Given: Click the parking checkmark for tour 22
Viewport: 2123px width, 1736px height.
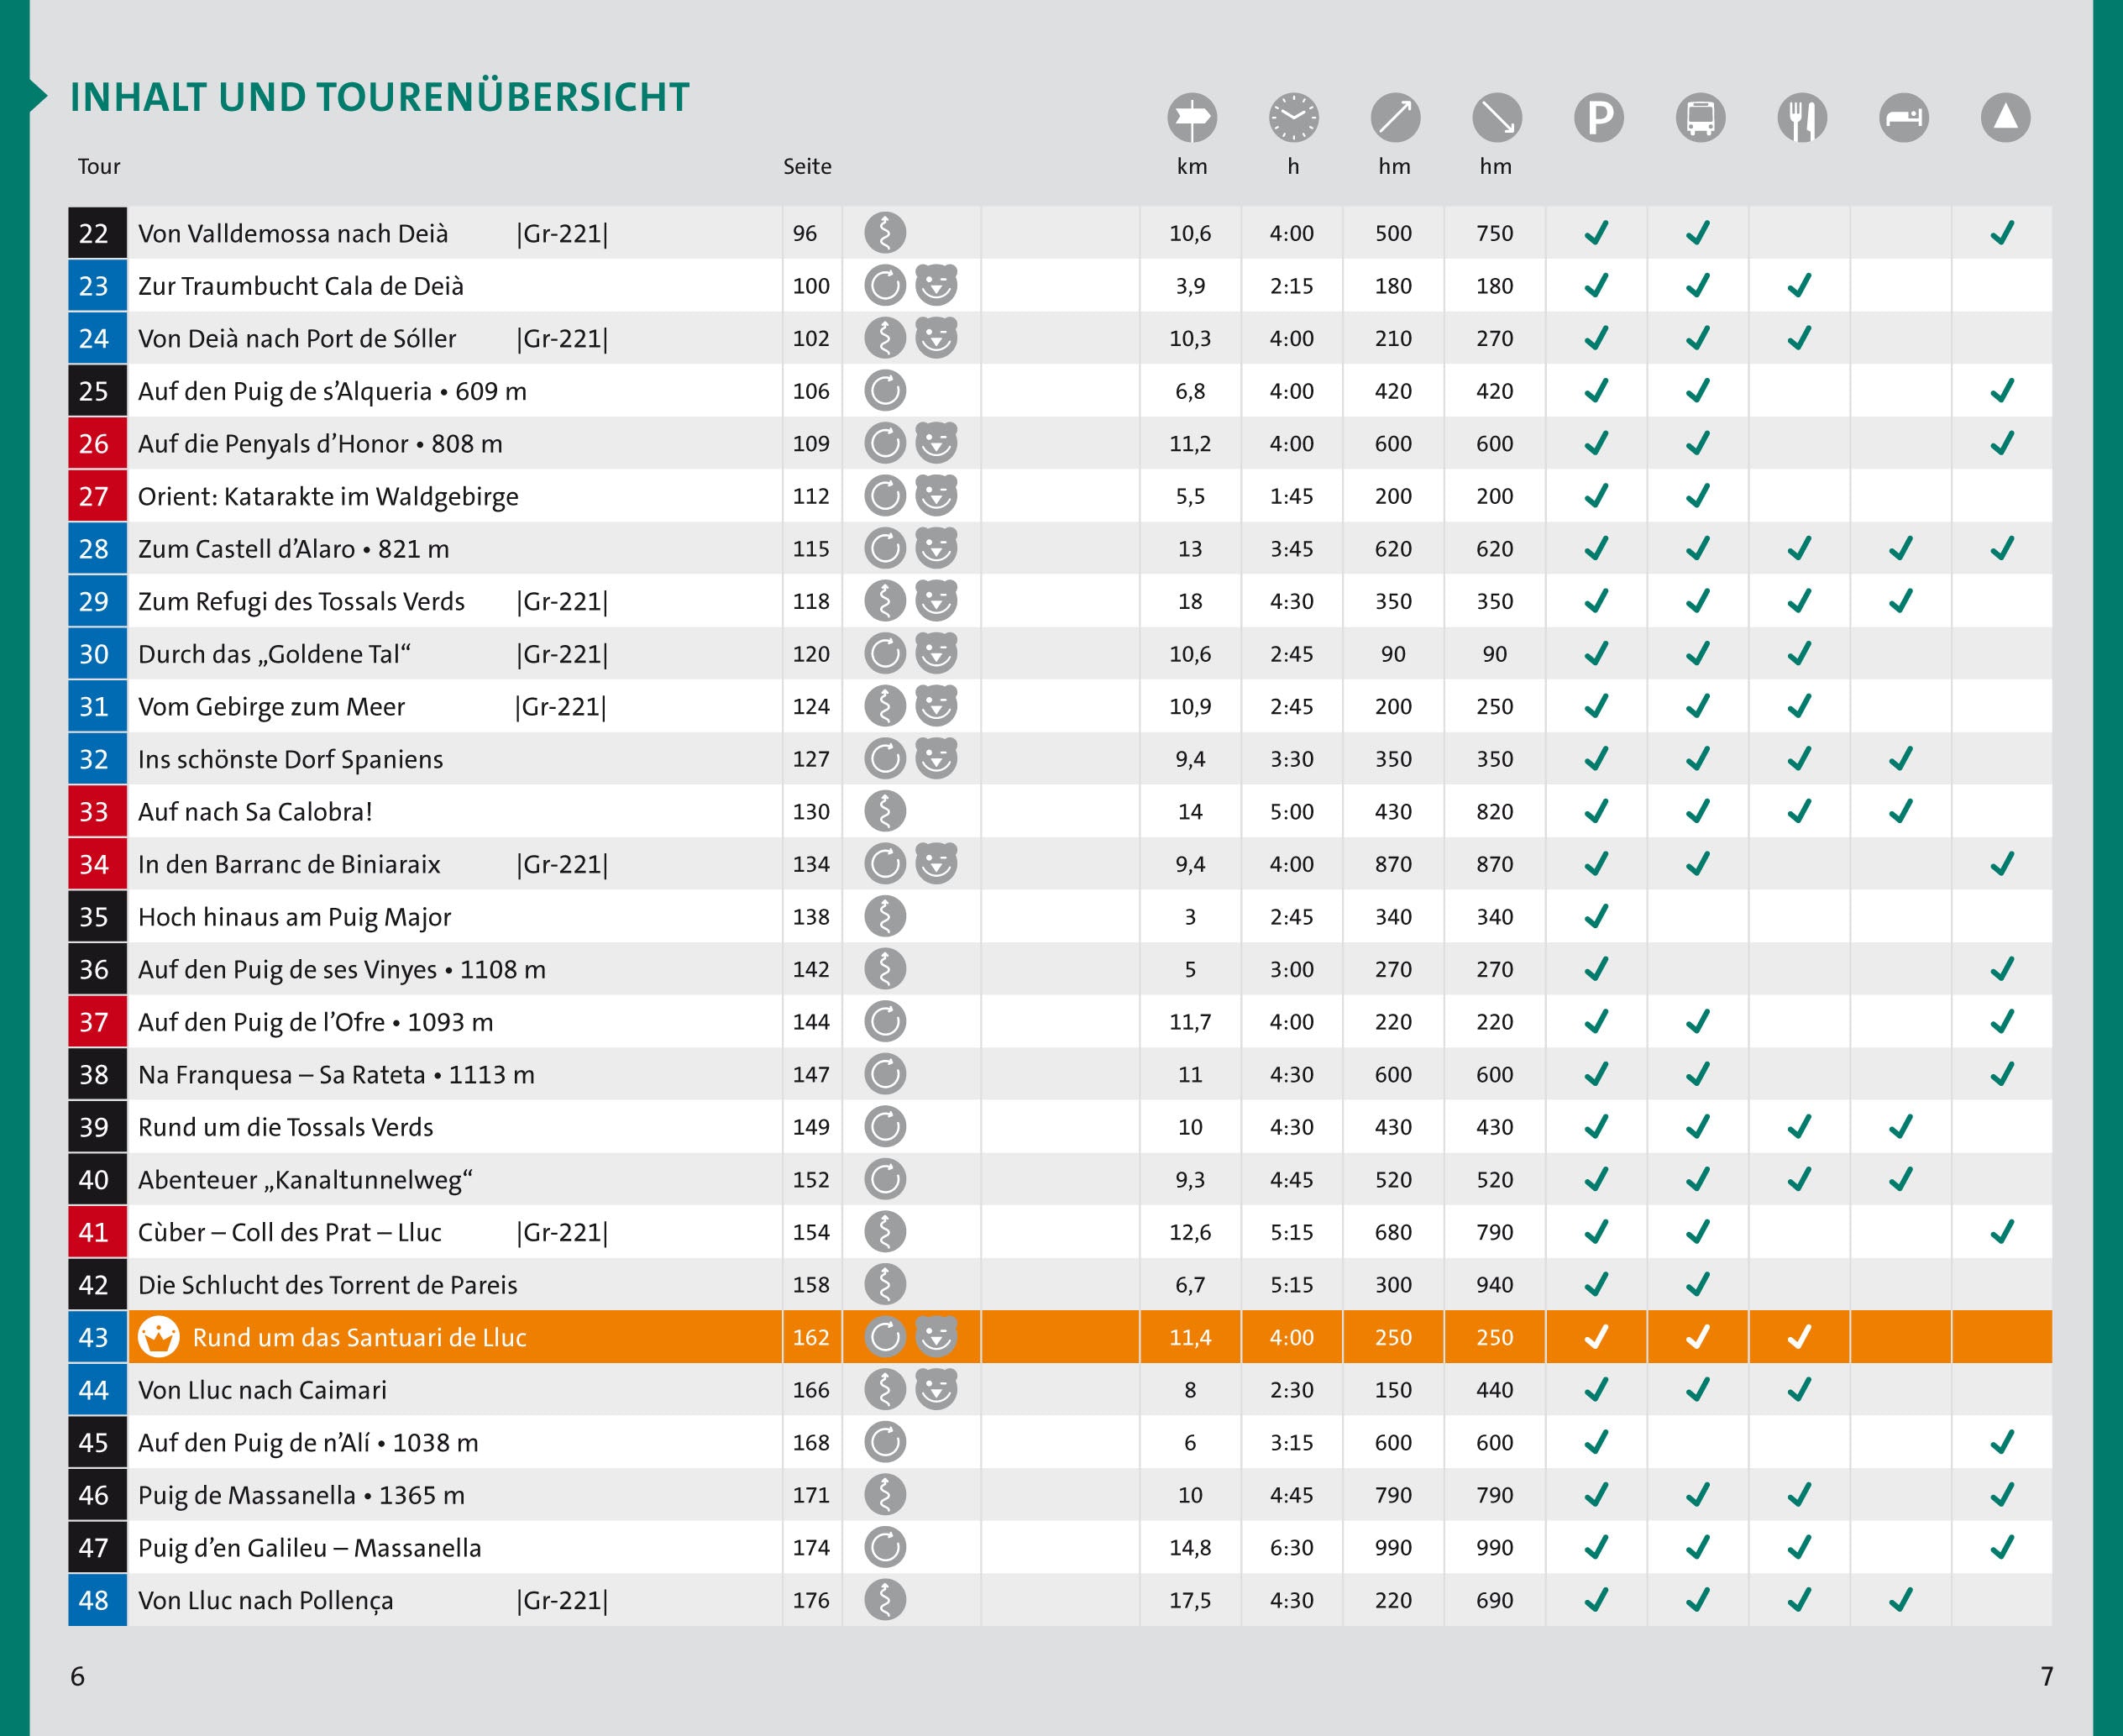Looking at the screenshot, I should pos(1597,233).
